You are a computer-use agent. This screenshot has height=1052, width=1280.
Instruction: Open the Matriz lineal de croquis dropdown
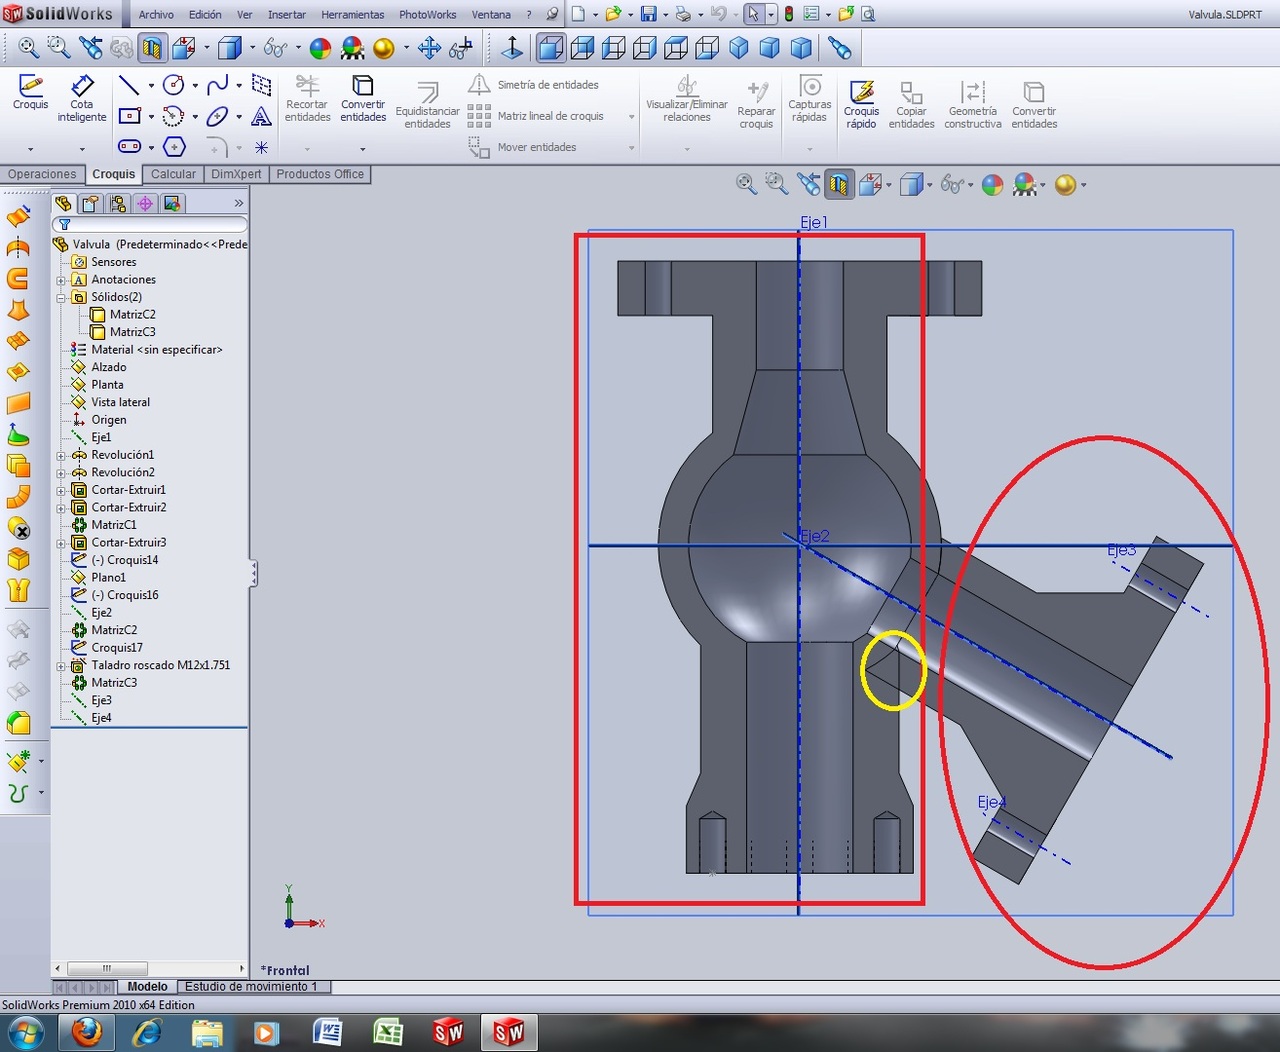coord(631,117)
